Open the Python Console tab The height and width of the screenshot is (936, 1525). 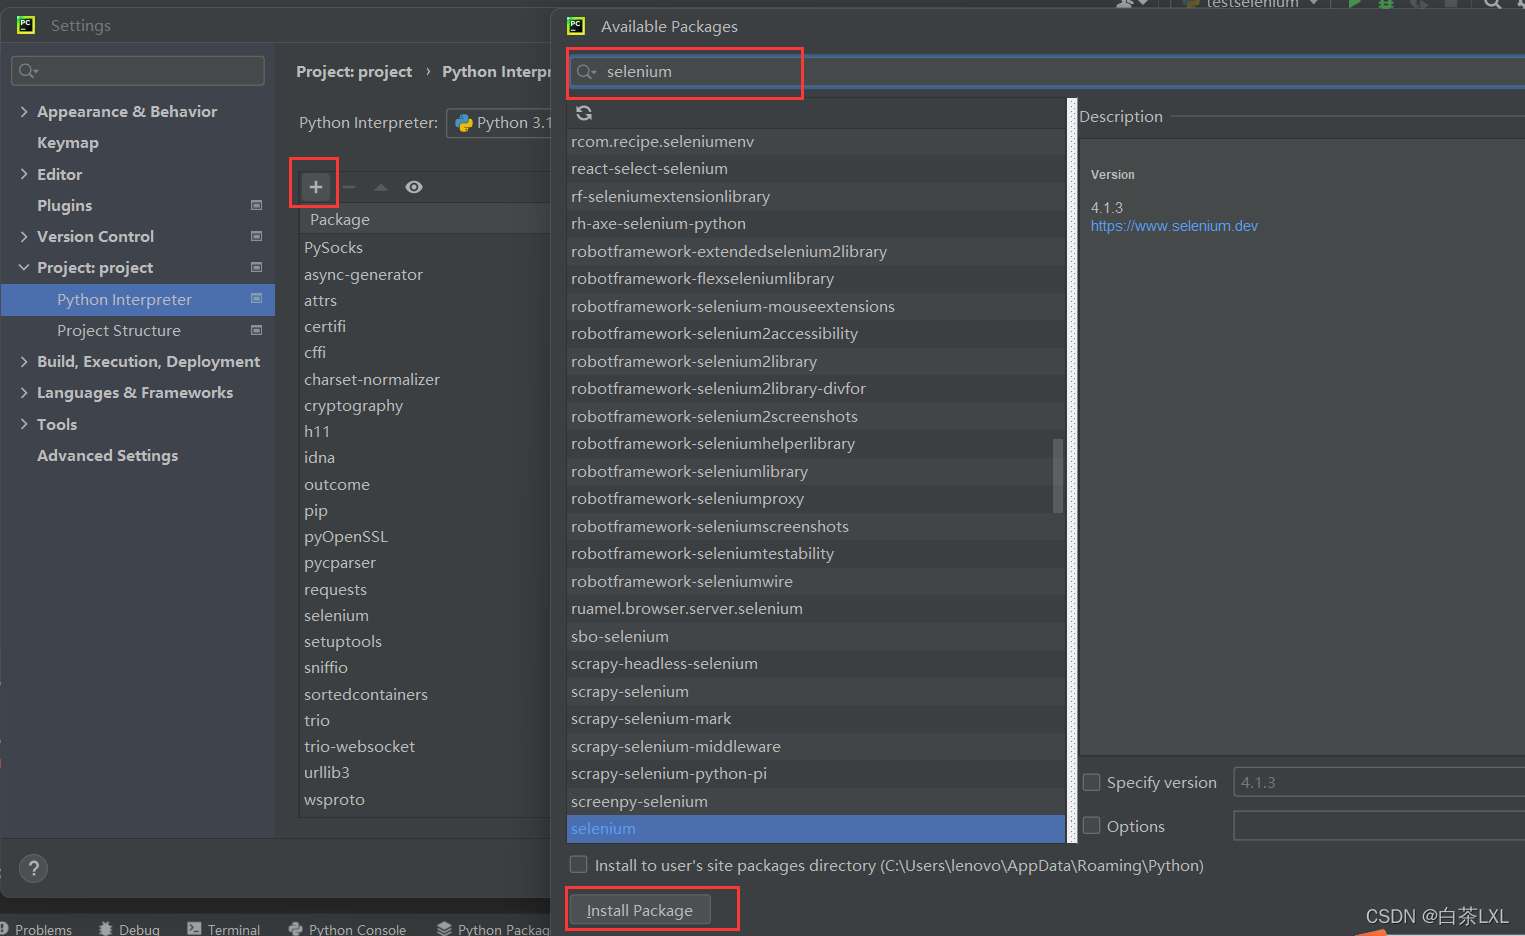347,929
